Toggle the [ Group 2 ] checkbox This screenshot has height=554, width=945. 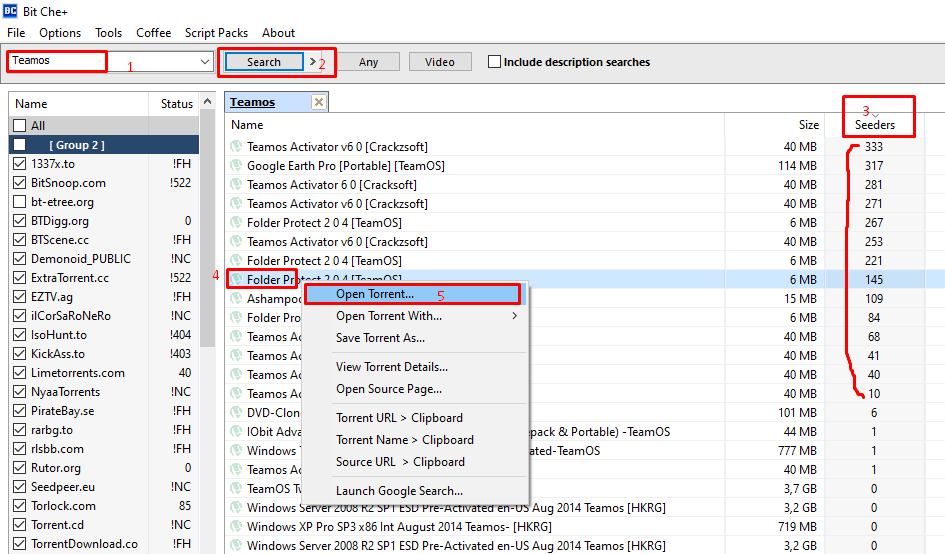(x=19, y=145)
